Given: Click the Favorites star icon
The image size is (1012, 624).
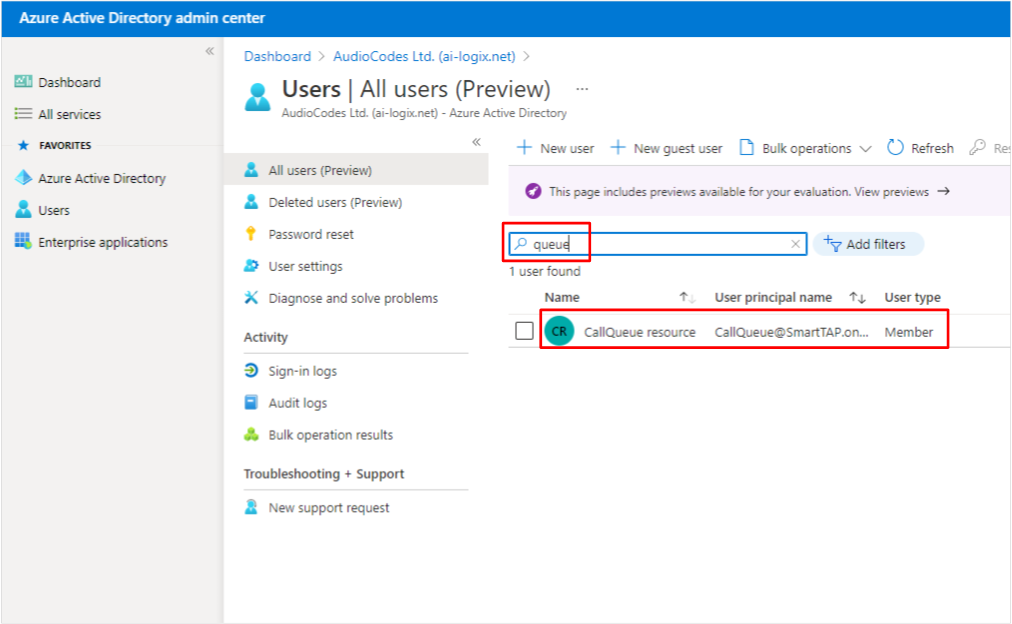Looking at the screenshot, I should 23,145.
